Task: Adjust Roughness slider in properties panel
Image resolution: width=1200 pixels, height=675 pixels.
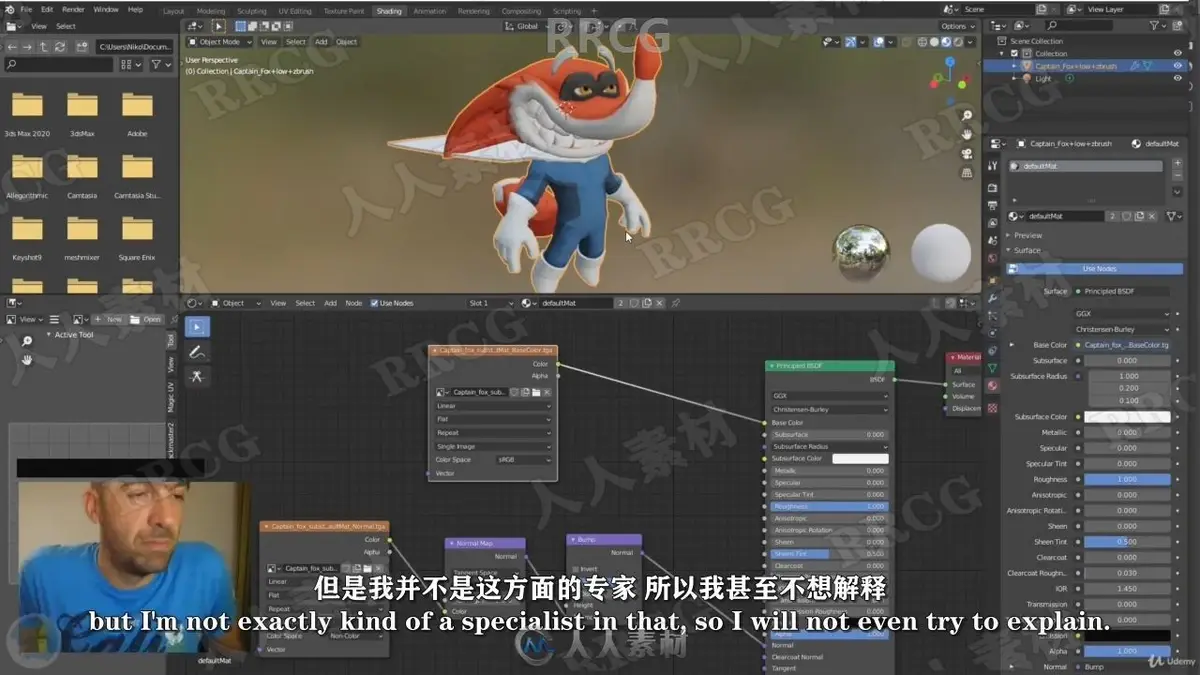Action: point(1128,479)
